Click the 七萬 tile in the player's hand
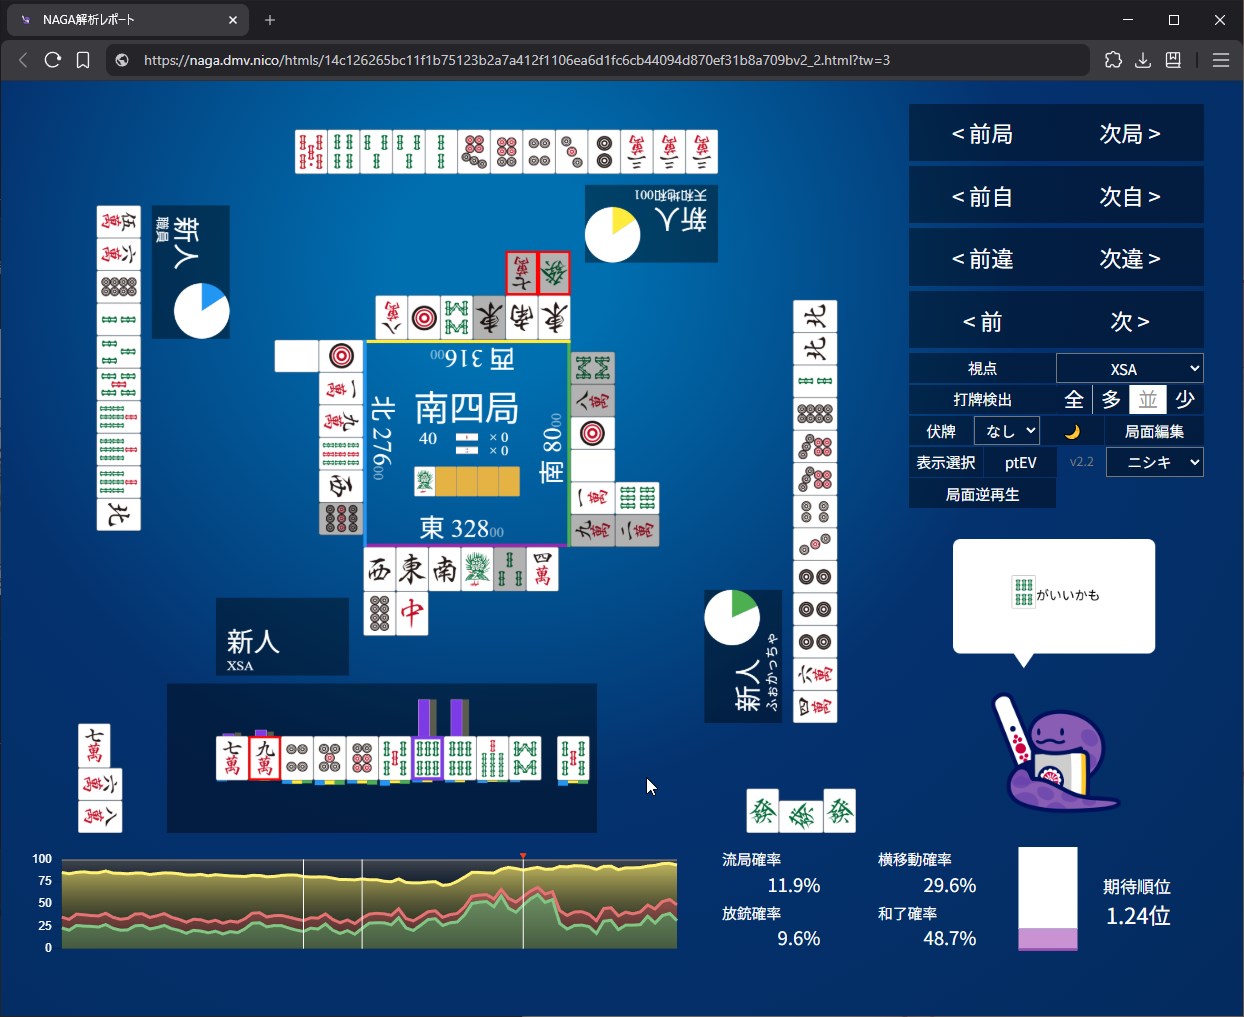Screen dimensions: 1244x1017 [232, 759]
